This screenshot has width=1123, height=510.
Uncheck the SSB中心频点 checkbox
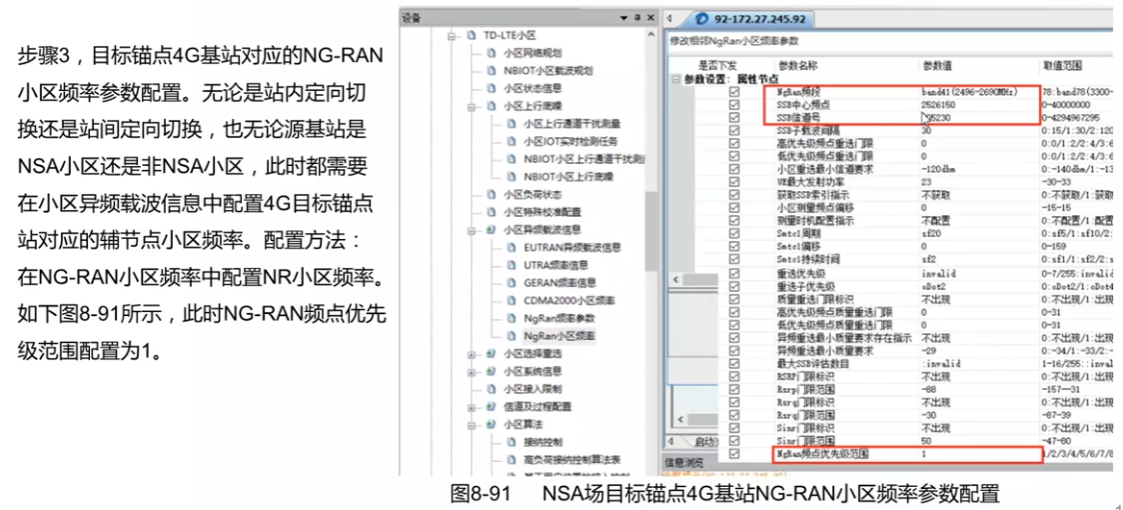733,105
